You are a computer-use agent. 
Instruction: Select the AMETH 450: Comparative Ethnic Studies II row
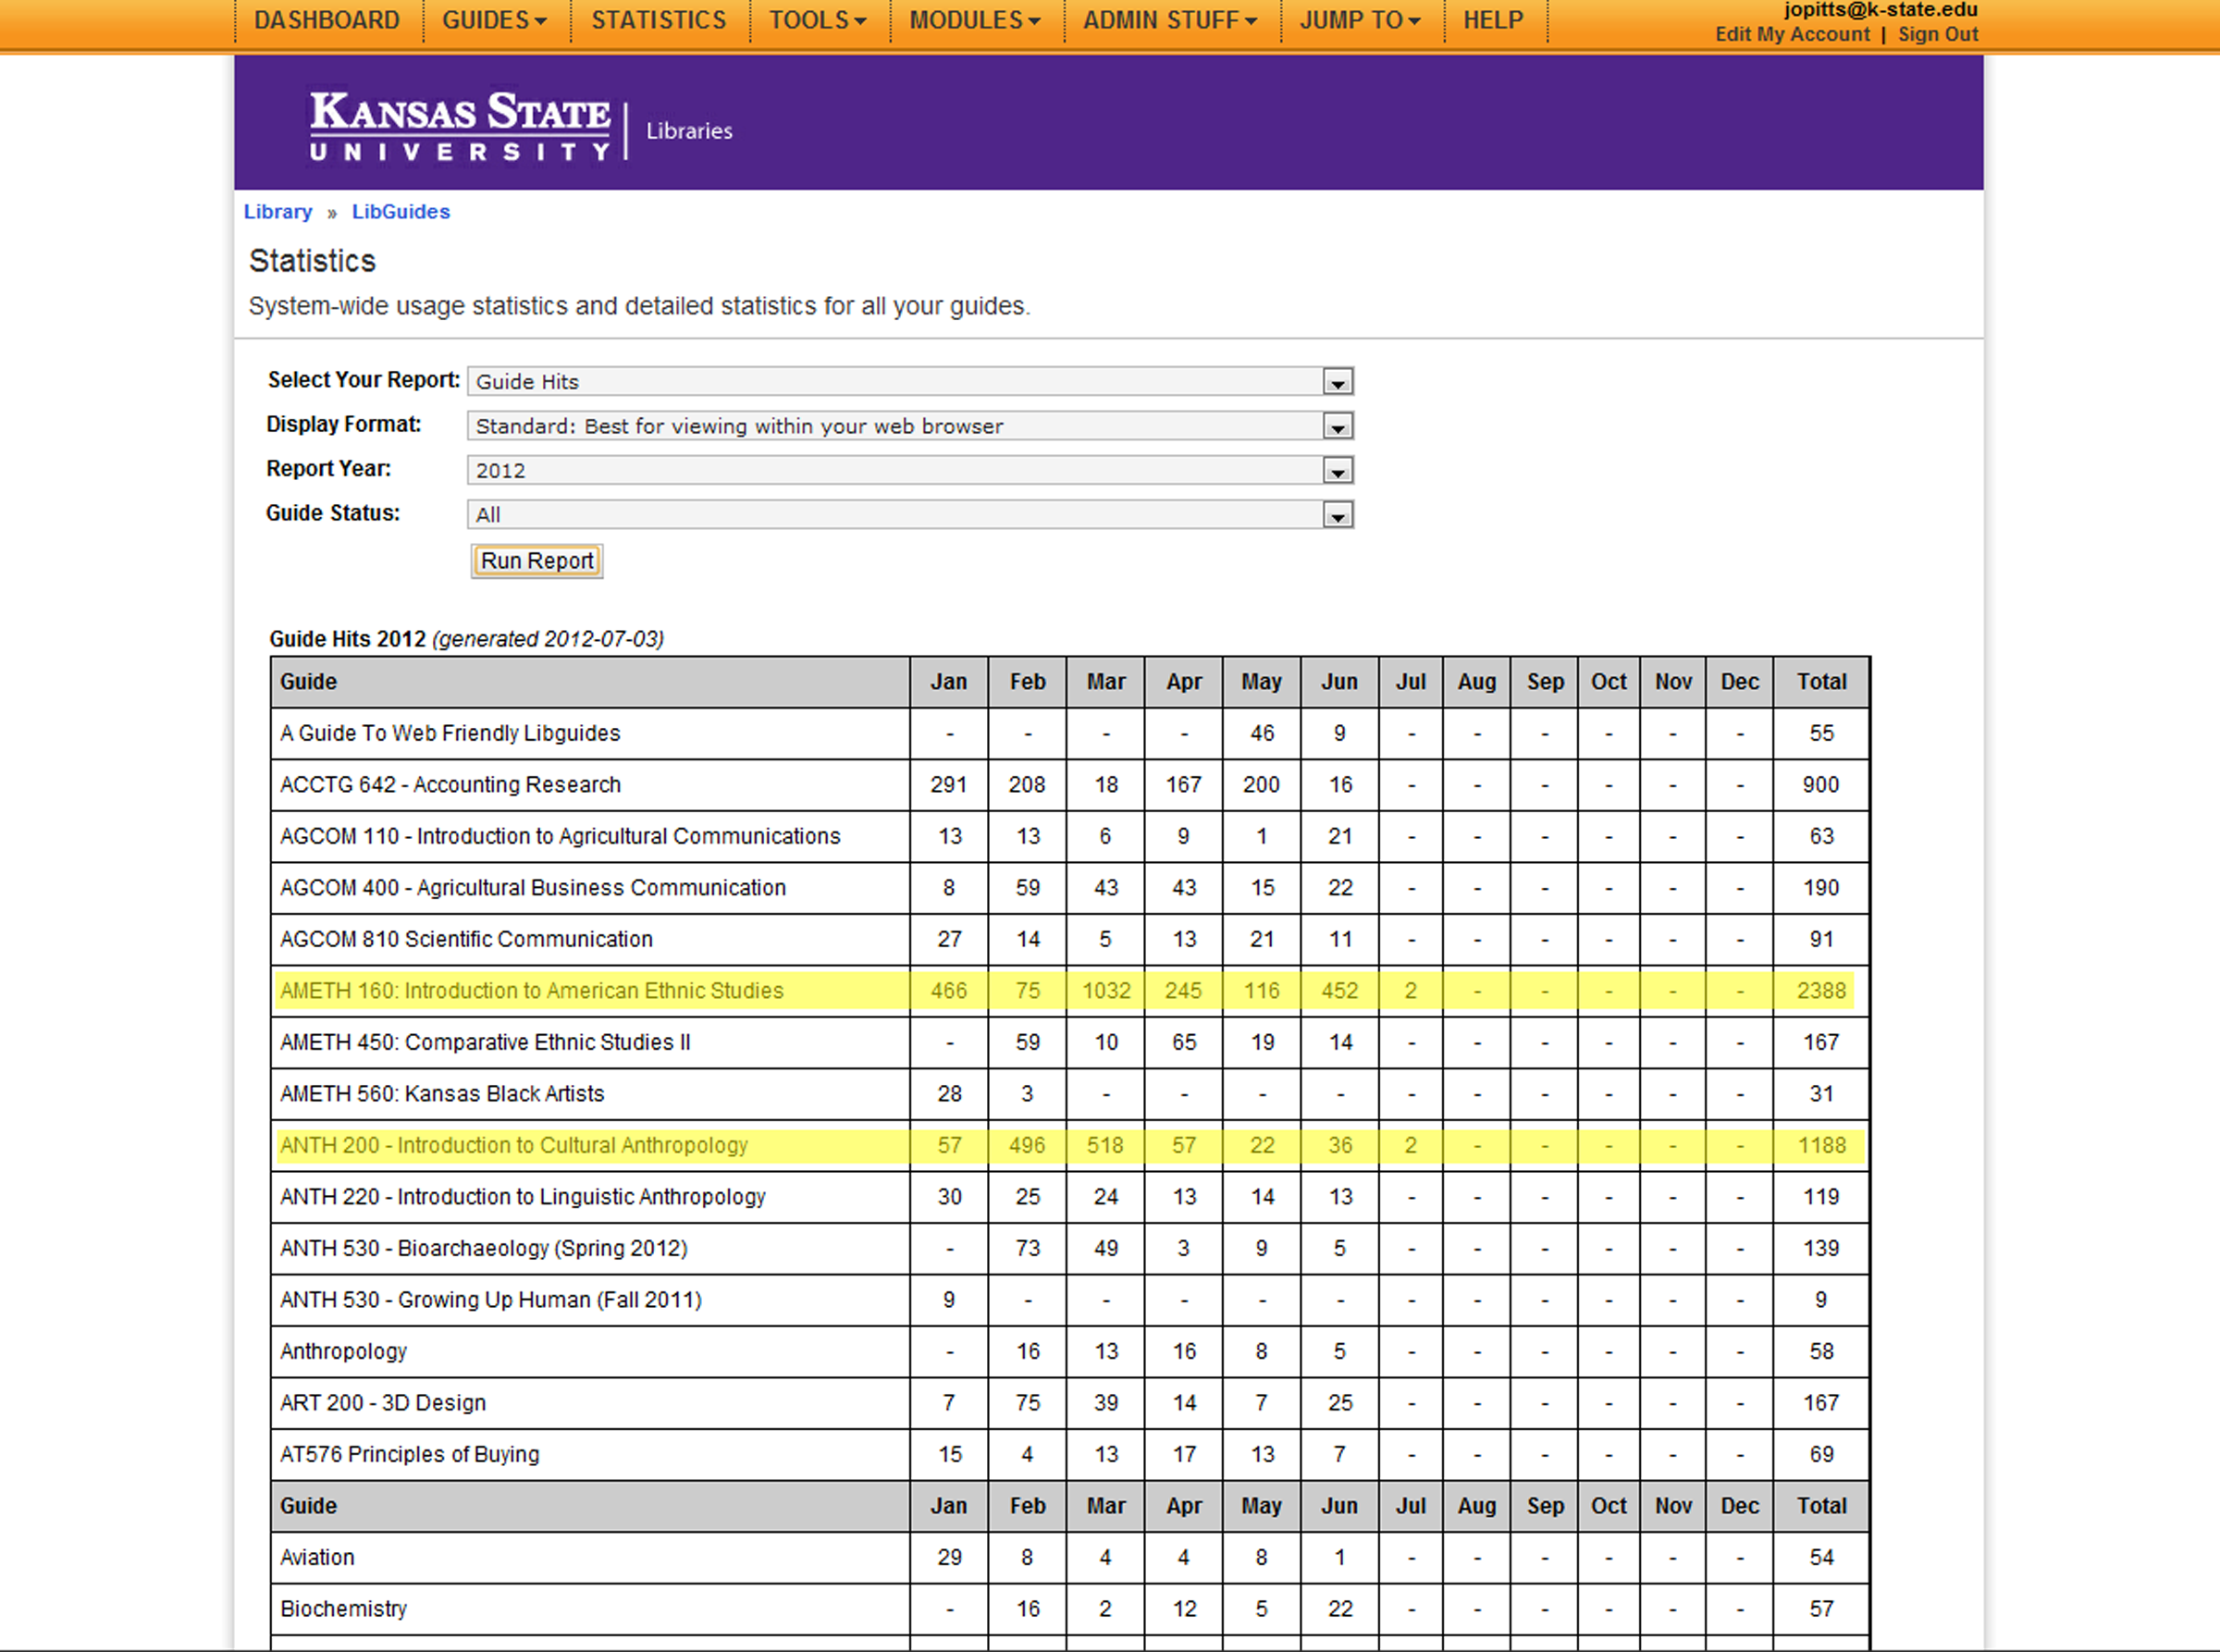[1070, 1043]
